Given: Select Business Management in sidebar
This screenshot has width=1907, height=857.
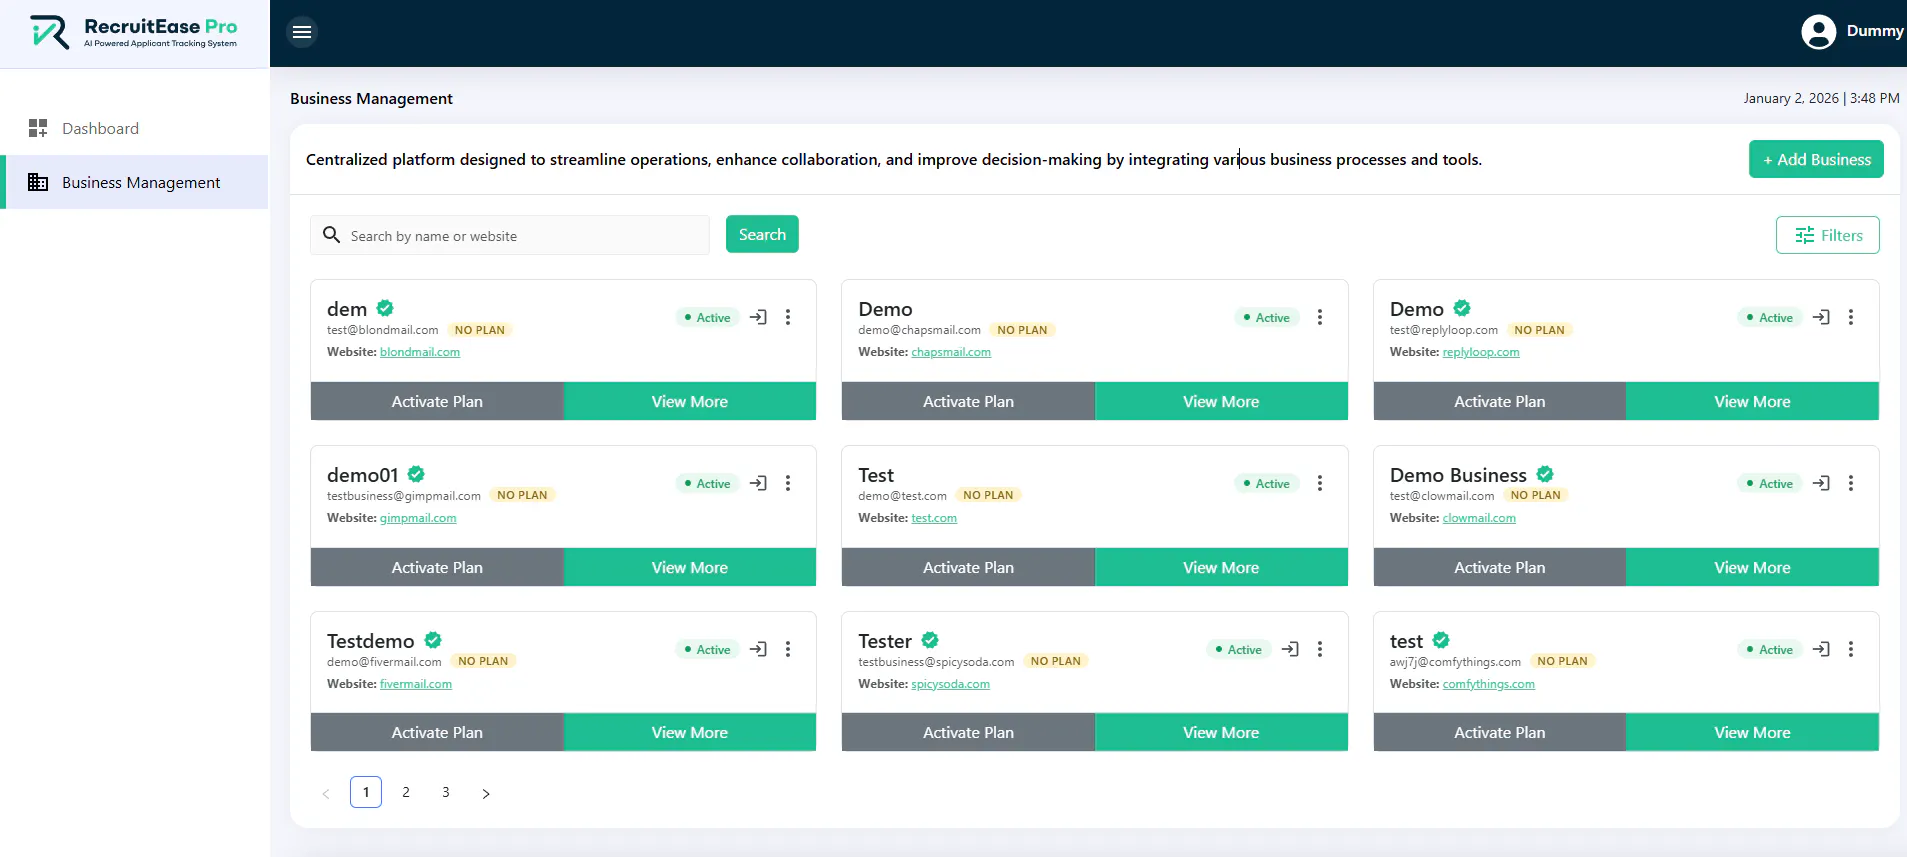Looking at the screenshot, I should tap(134, 182).
